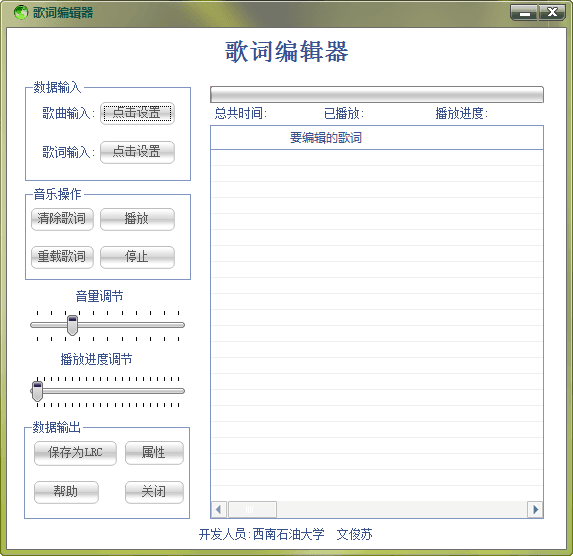Click the 总共时间 label
The image size is (573, 556).
[x=241, y=114]
